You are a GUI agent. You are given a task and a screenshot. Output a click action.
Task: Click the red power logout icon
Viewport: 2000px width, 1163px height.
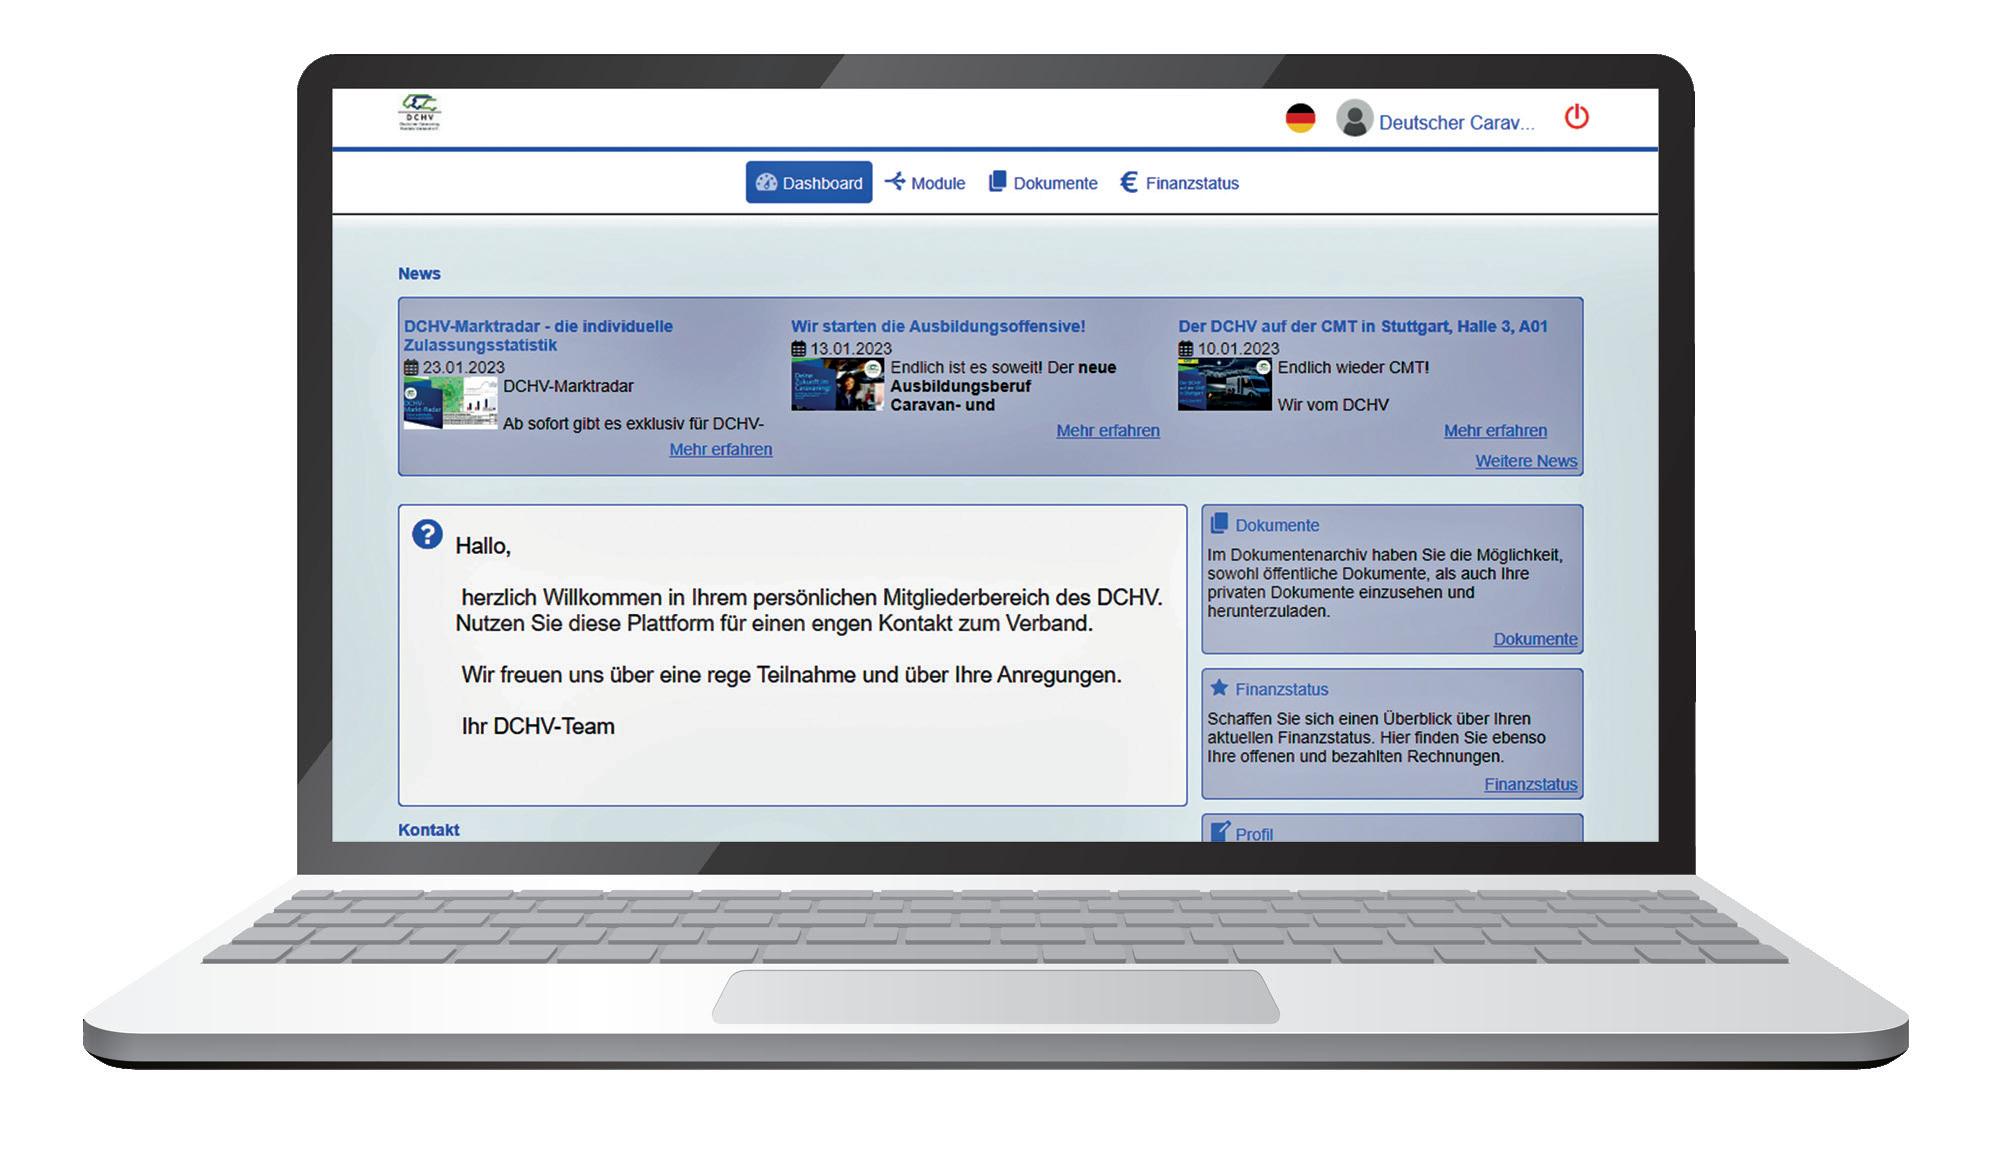coord(1576,117)
